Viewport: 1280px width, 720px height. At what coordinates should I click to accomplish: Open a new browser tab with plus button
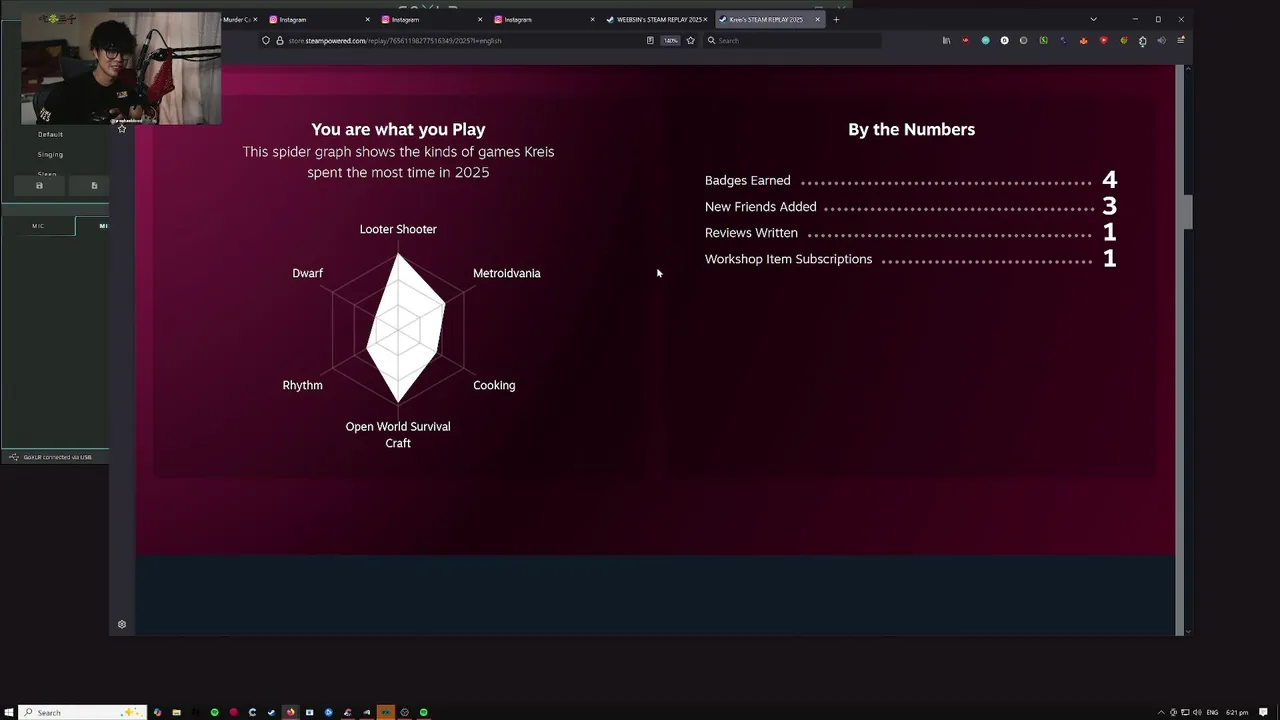click(x=836, y=19)
